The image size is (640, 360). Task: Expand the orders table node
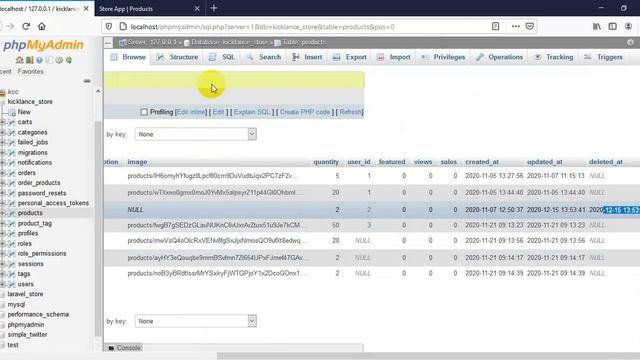[x=3, y=173]
